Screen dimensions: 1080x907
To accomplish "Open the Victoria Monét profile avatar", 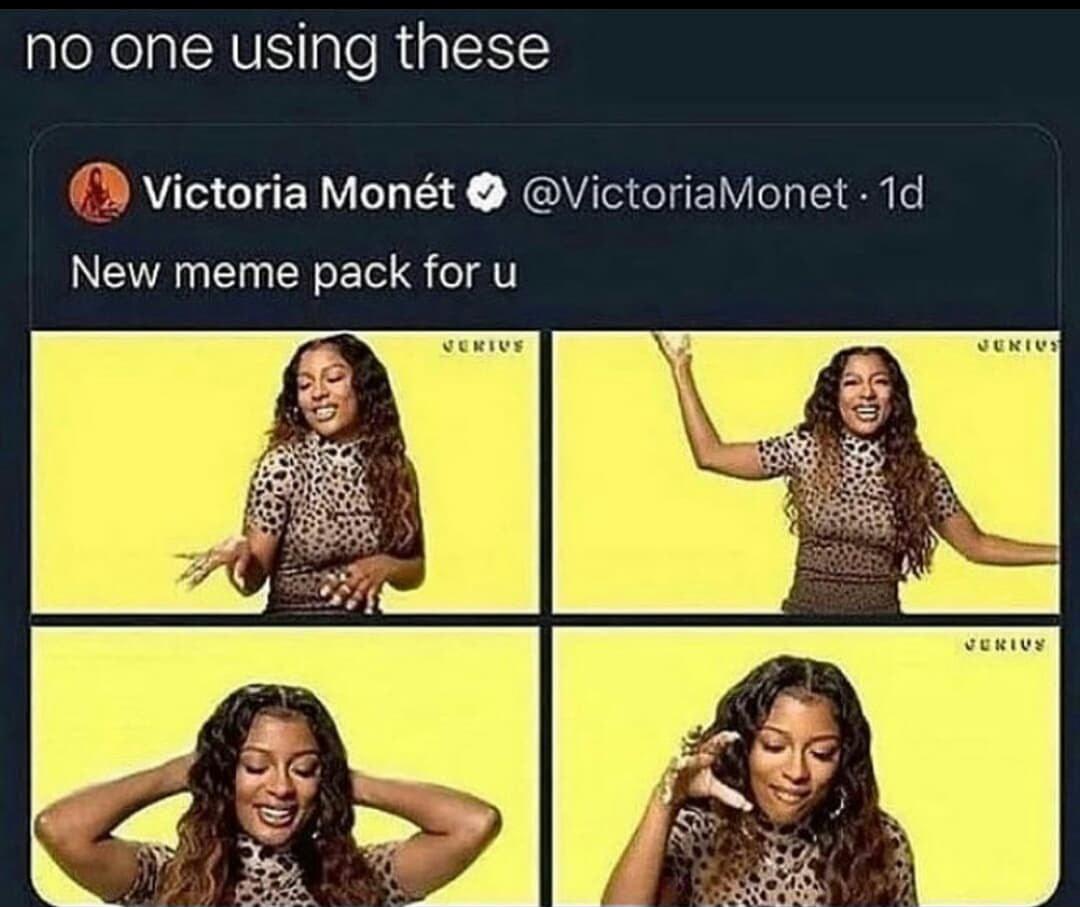I will [x=99, y=194].
